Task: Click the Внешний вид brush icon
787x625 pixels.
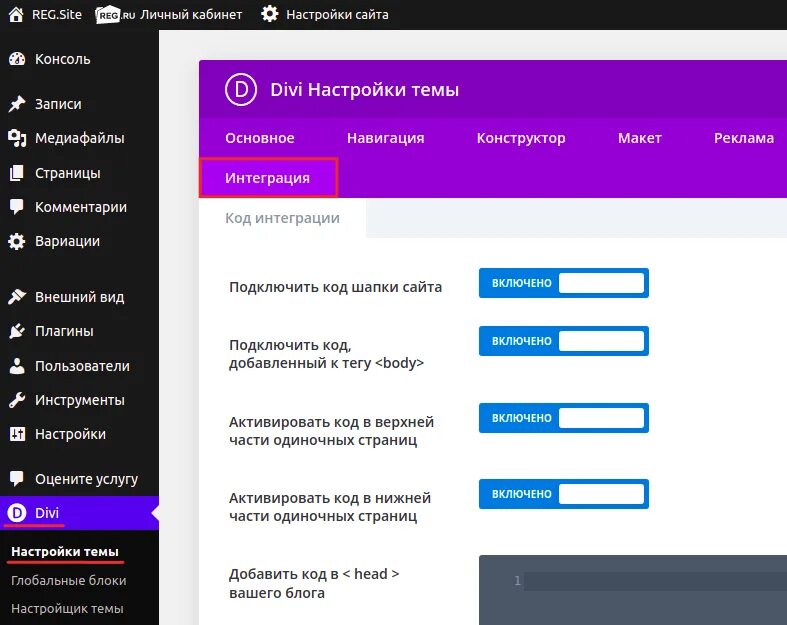Action: [x=17, y=297]
